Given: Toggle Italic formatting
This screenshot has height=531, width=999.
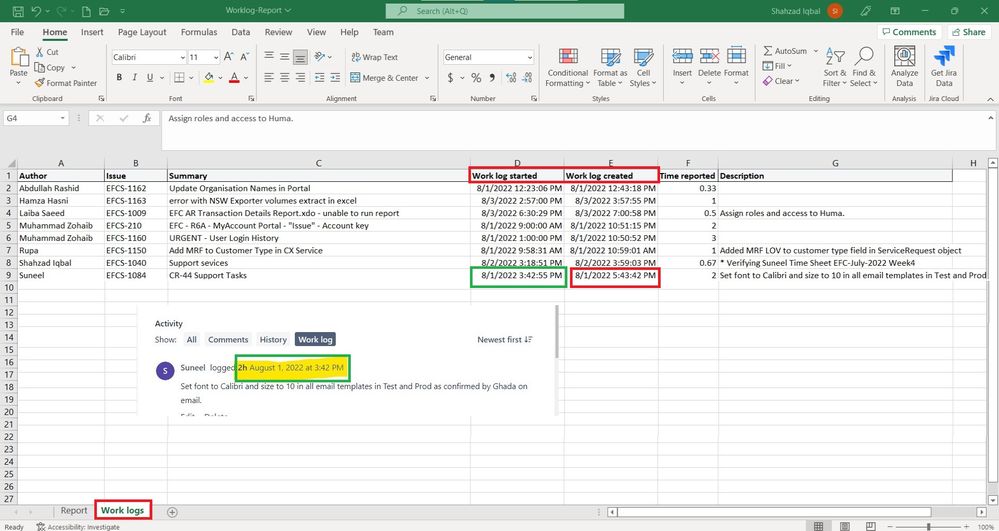Looking at the screenshot, I should (x=134, y=78).
